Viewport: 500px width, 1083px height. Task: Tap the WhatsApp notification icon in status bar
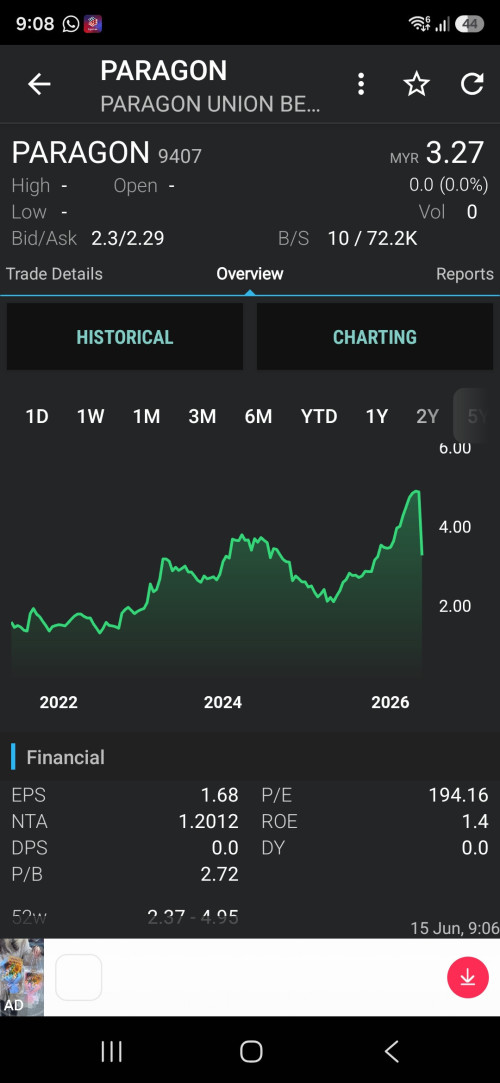click(71, 23)
